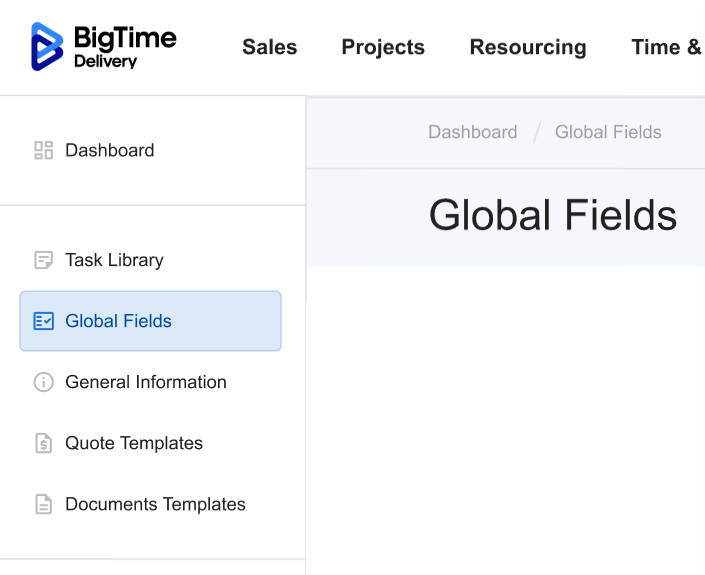Click the Task Library note icon
The width and height of the screenshot is (705, 575).
tap(43, 260)
